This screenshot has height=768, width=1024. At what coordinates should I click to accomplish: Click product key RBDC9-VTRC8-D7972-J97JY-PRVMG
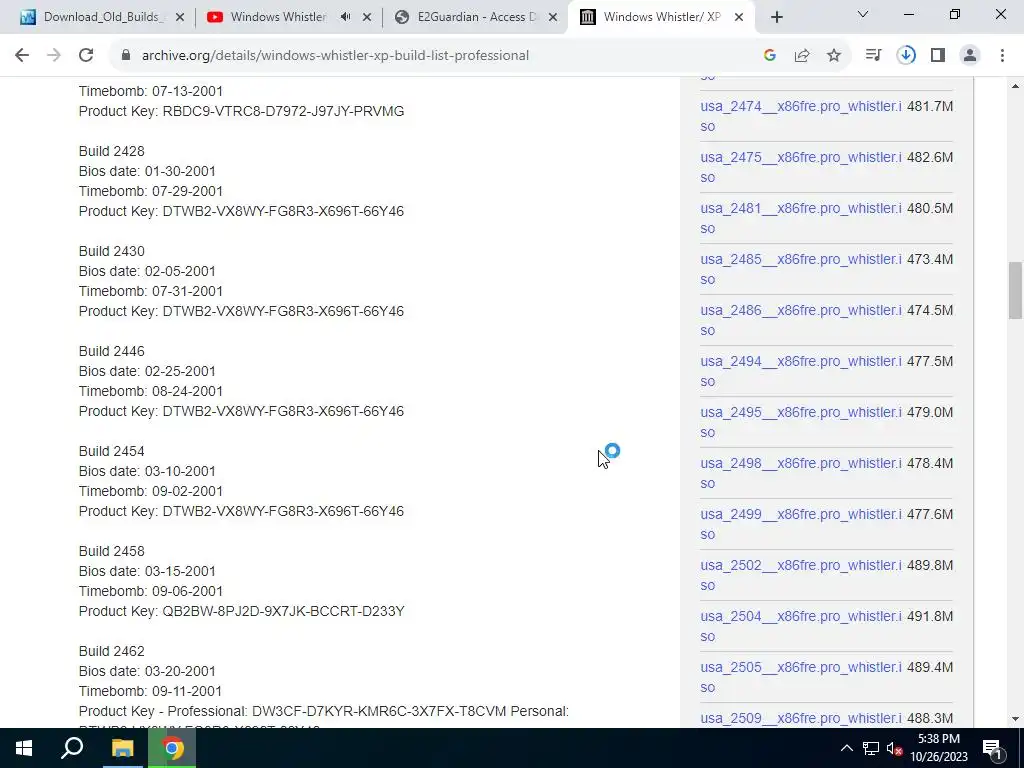tap(283, 111)
